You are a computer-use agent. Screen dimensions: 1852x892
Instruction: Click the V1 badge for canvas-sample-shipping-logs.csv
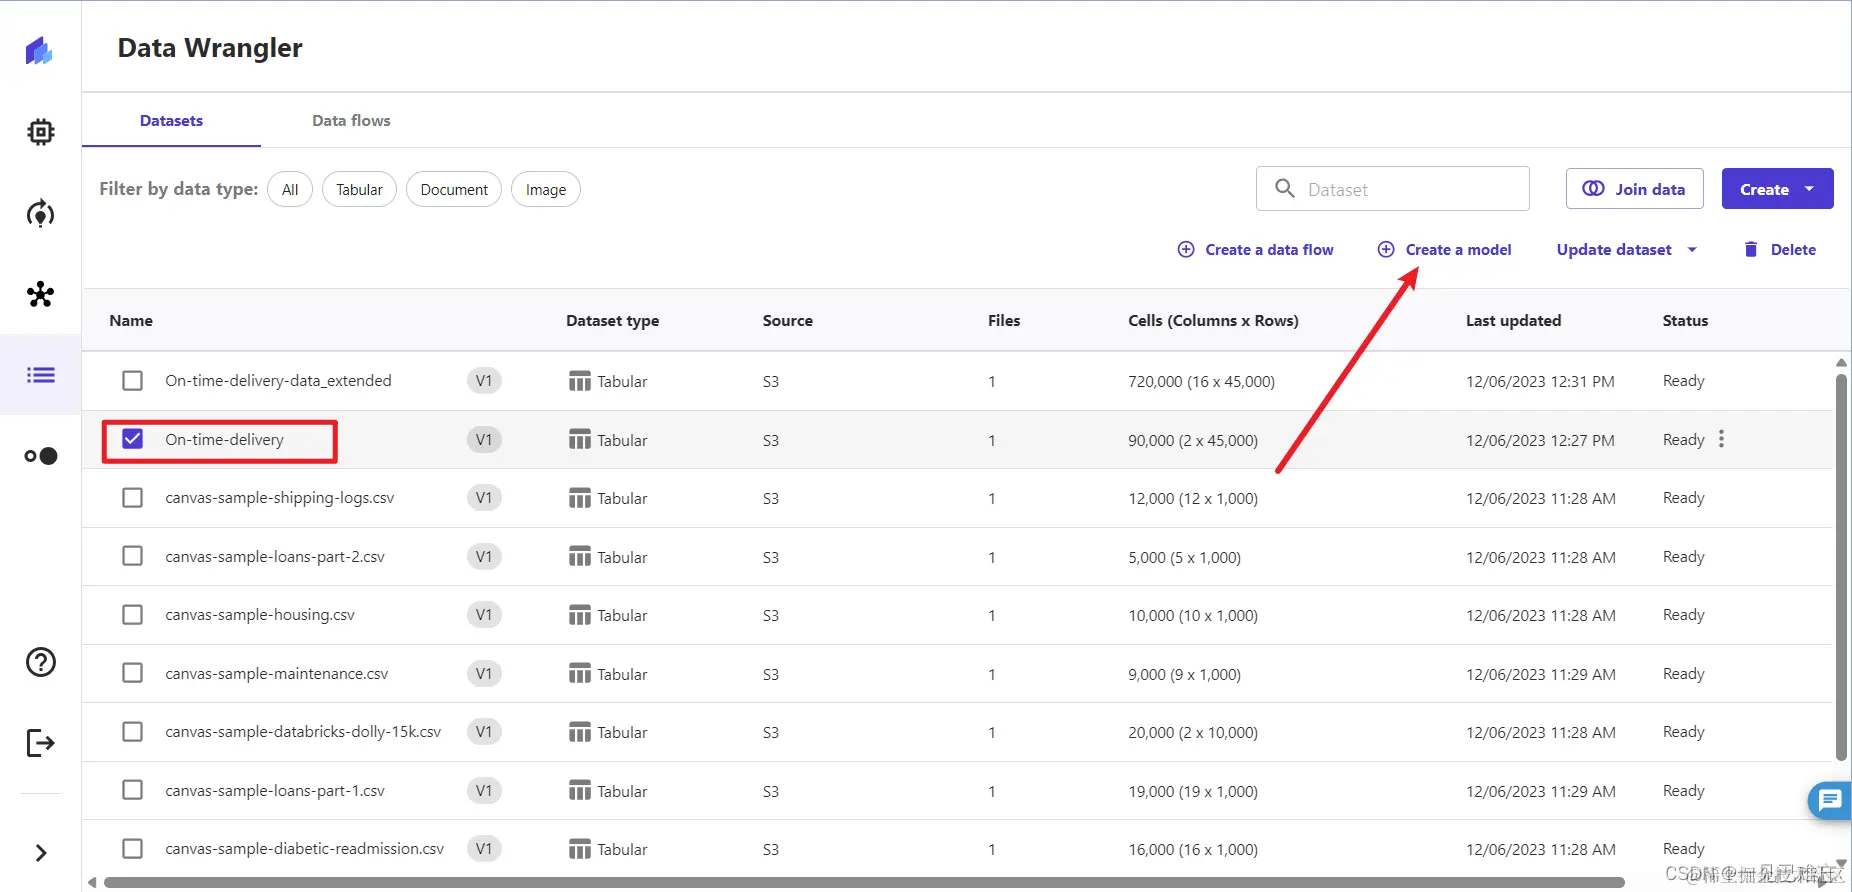pyautogui.click(x=484, y=498)
